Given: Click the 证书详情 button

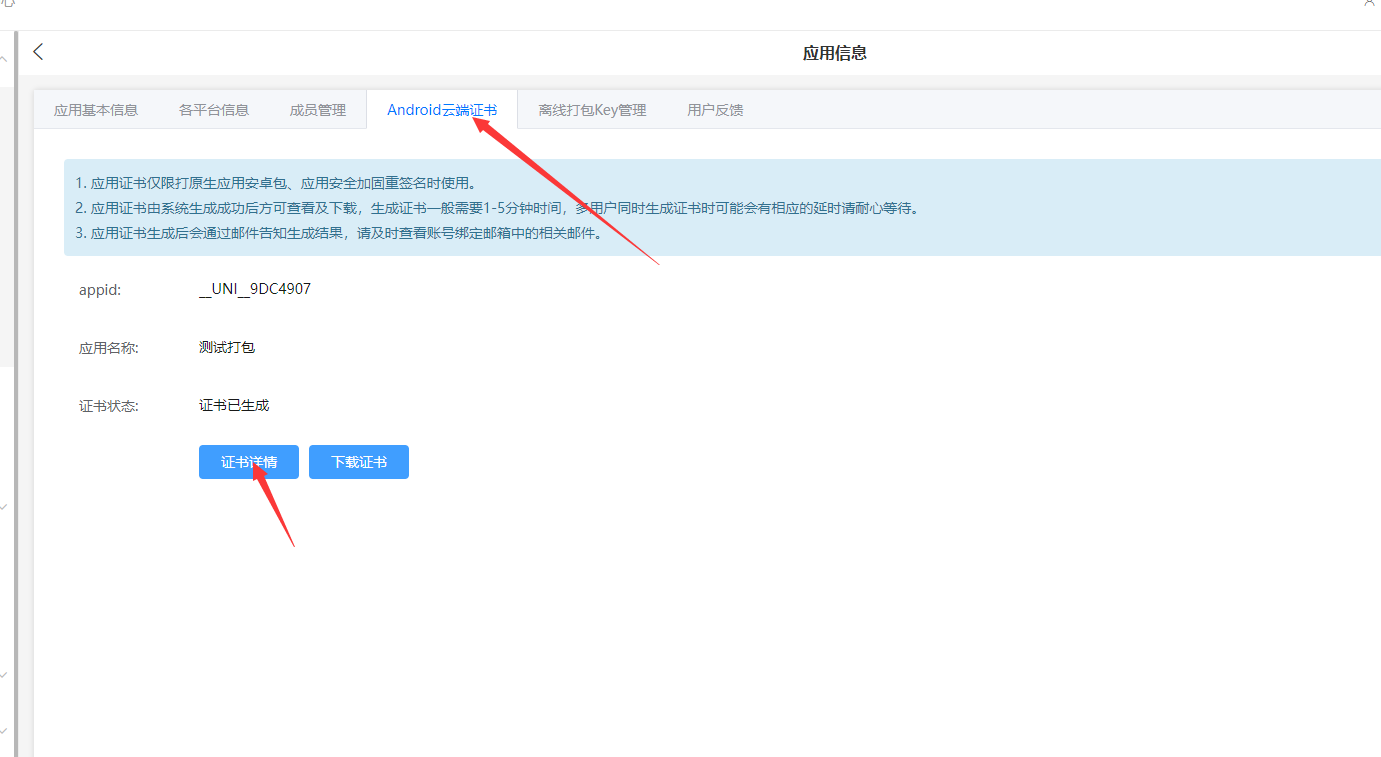Looking at the screenshot, I should (249, 462).
